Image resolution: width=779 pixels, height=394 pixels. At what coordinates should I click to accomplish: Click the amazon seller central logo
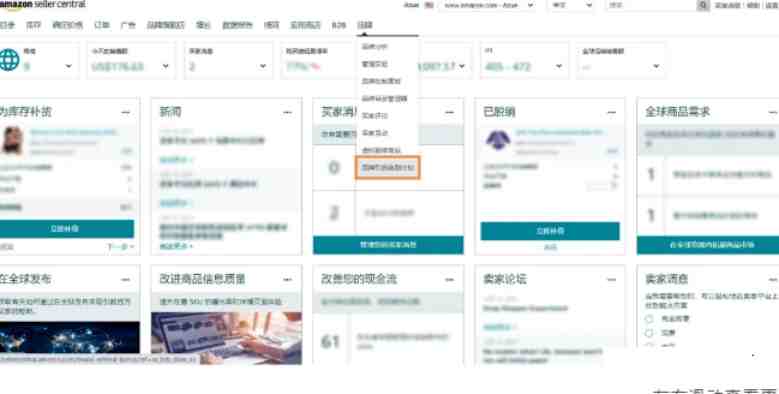pos(43,4)
